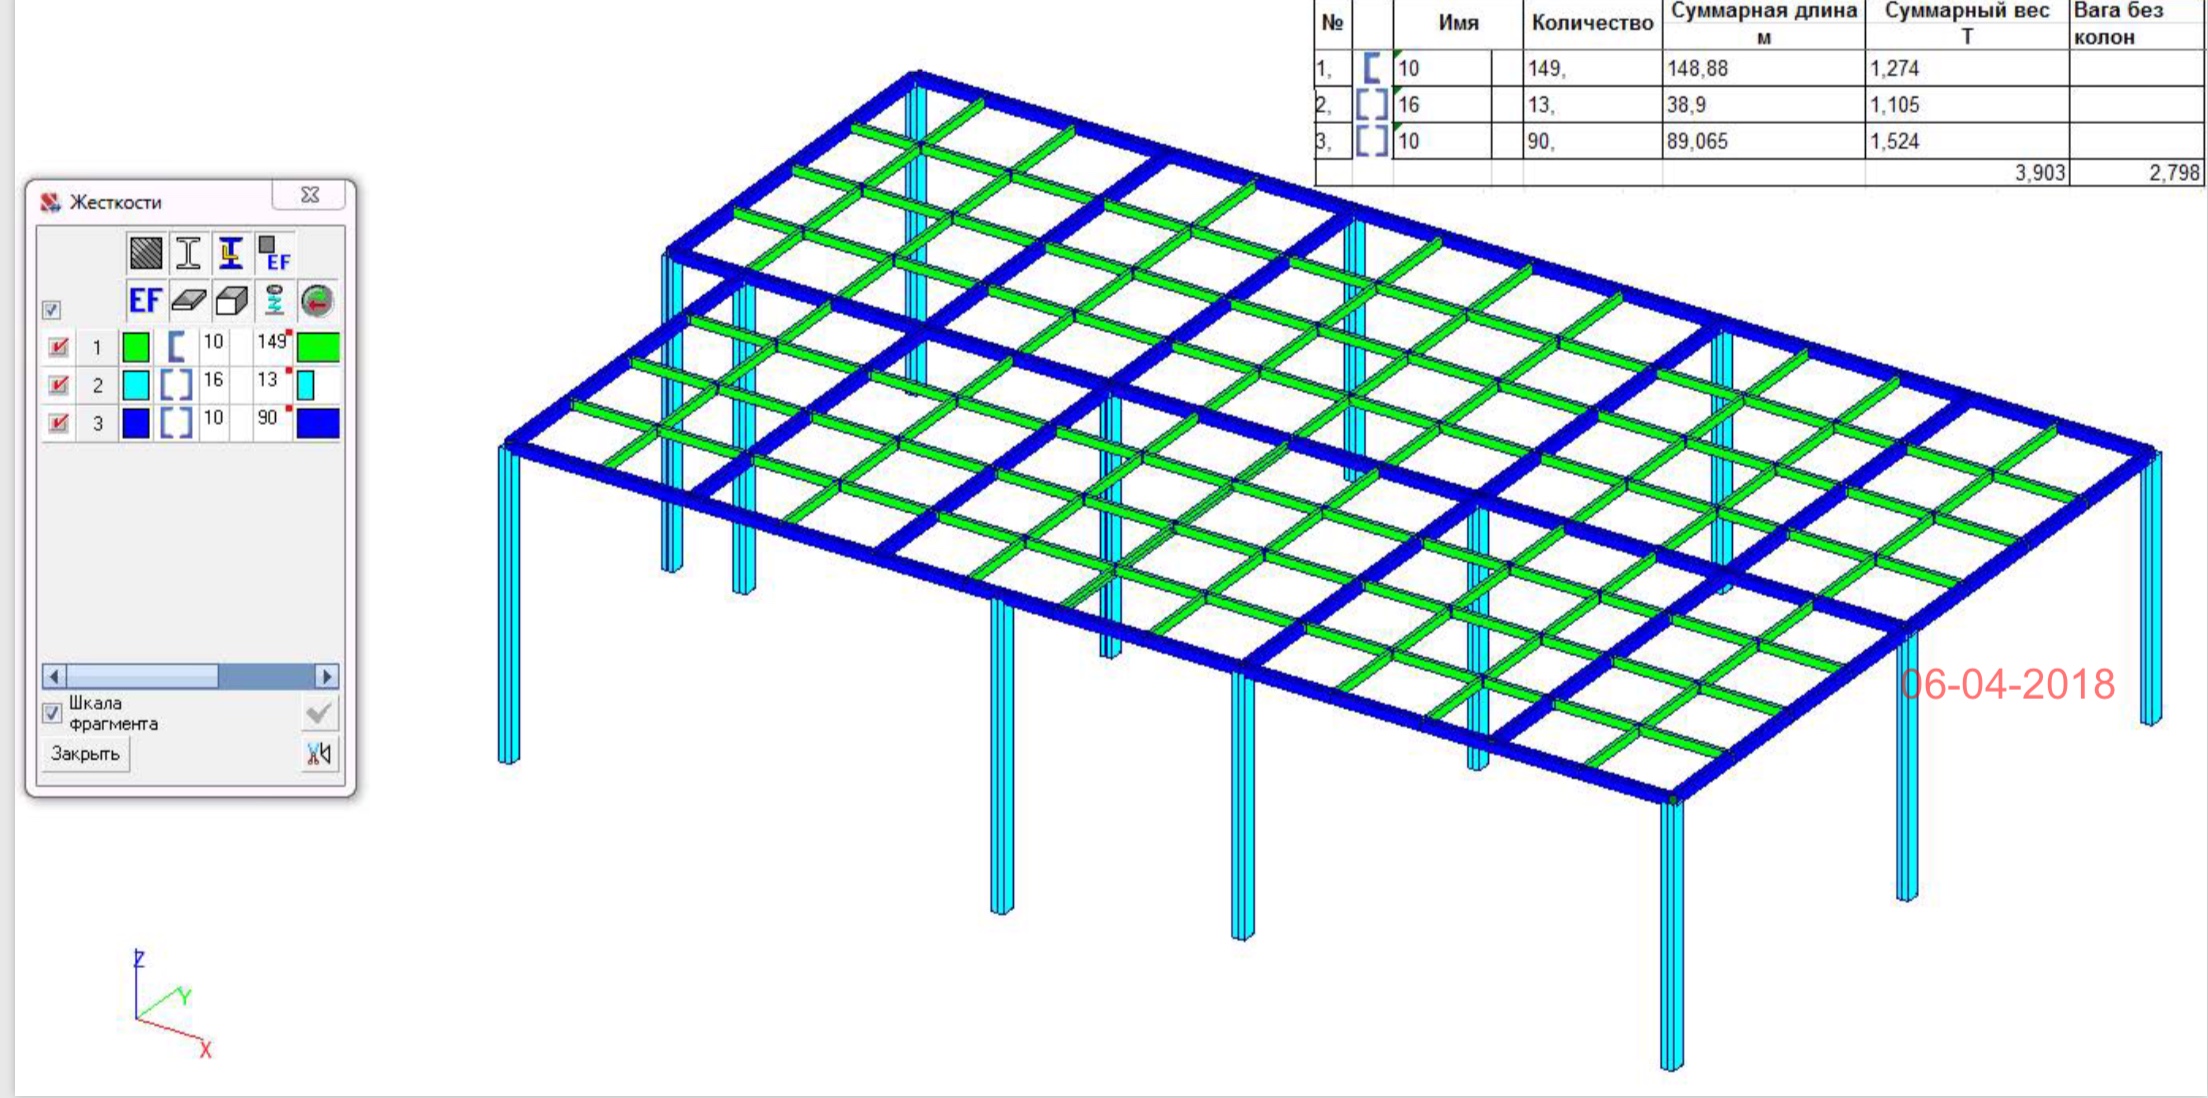
Task: Click the round red arrow icon
Action: point(317,300)
